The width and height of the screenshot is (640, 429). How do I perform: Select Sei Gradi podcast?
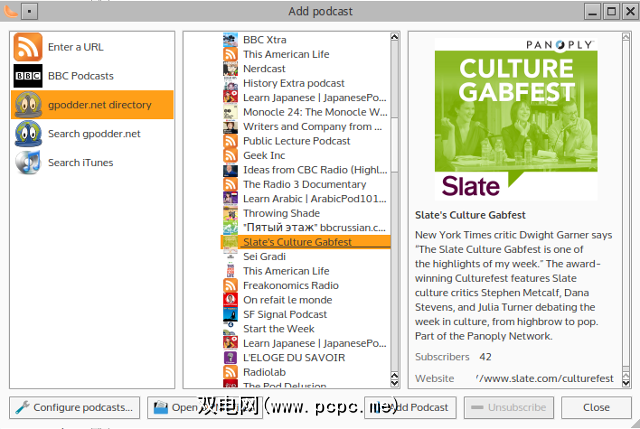click(x=306, y=257)
